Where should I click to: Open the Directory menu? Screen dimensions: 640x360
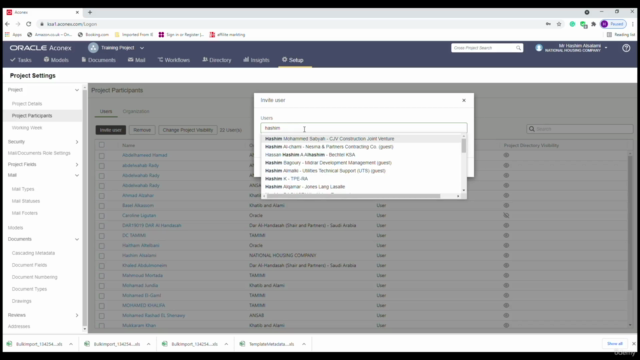(217, 60)
